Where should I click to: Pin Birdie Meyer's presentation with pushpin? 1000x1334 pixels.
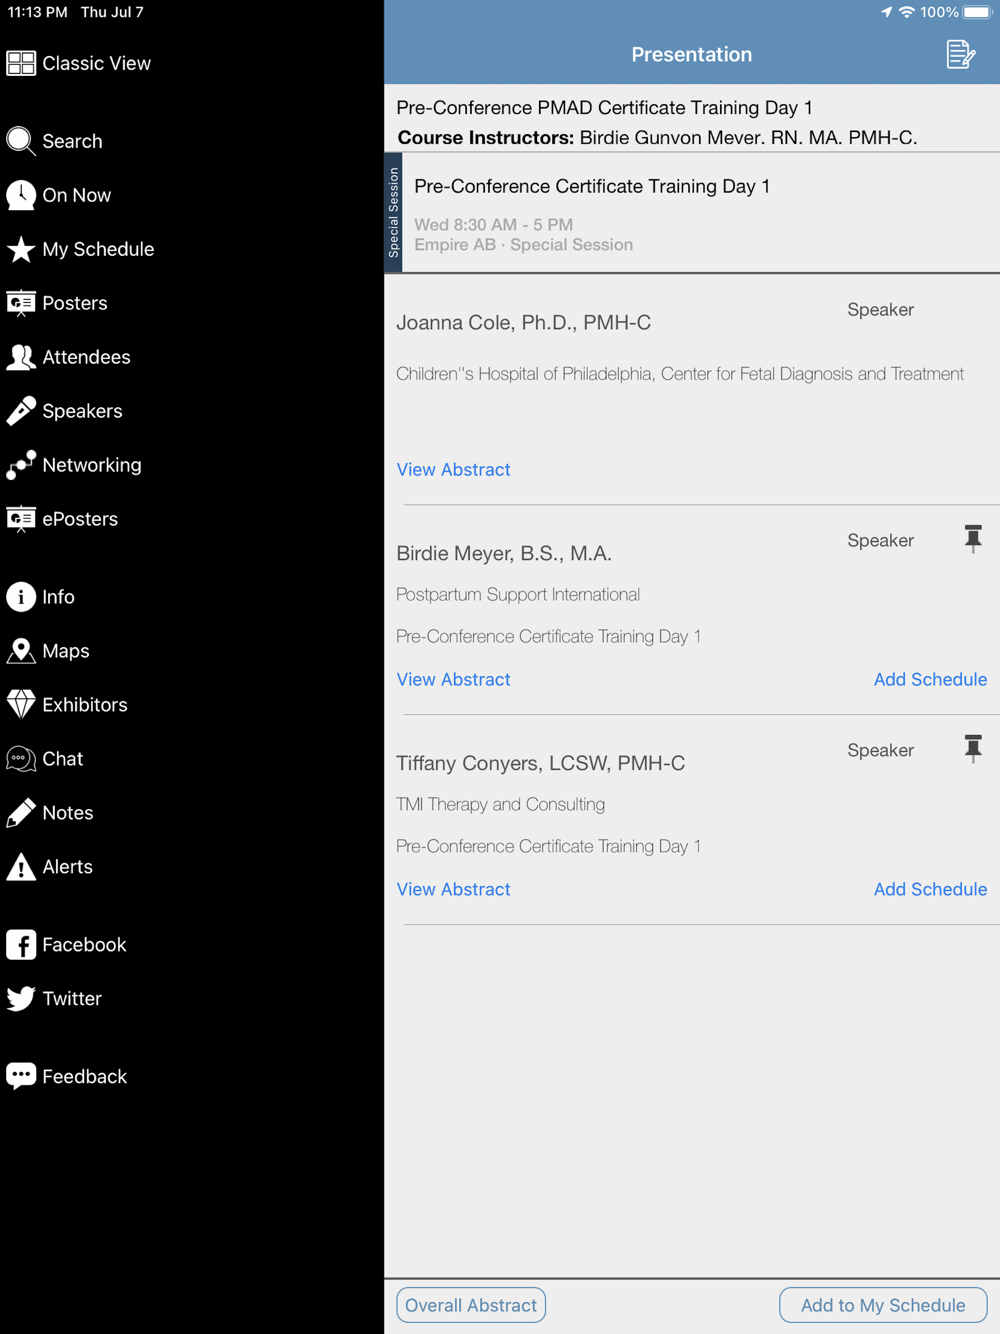pos(973,539)
